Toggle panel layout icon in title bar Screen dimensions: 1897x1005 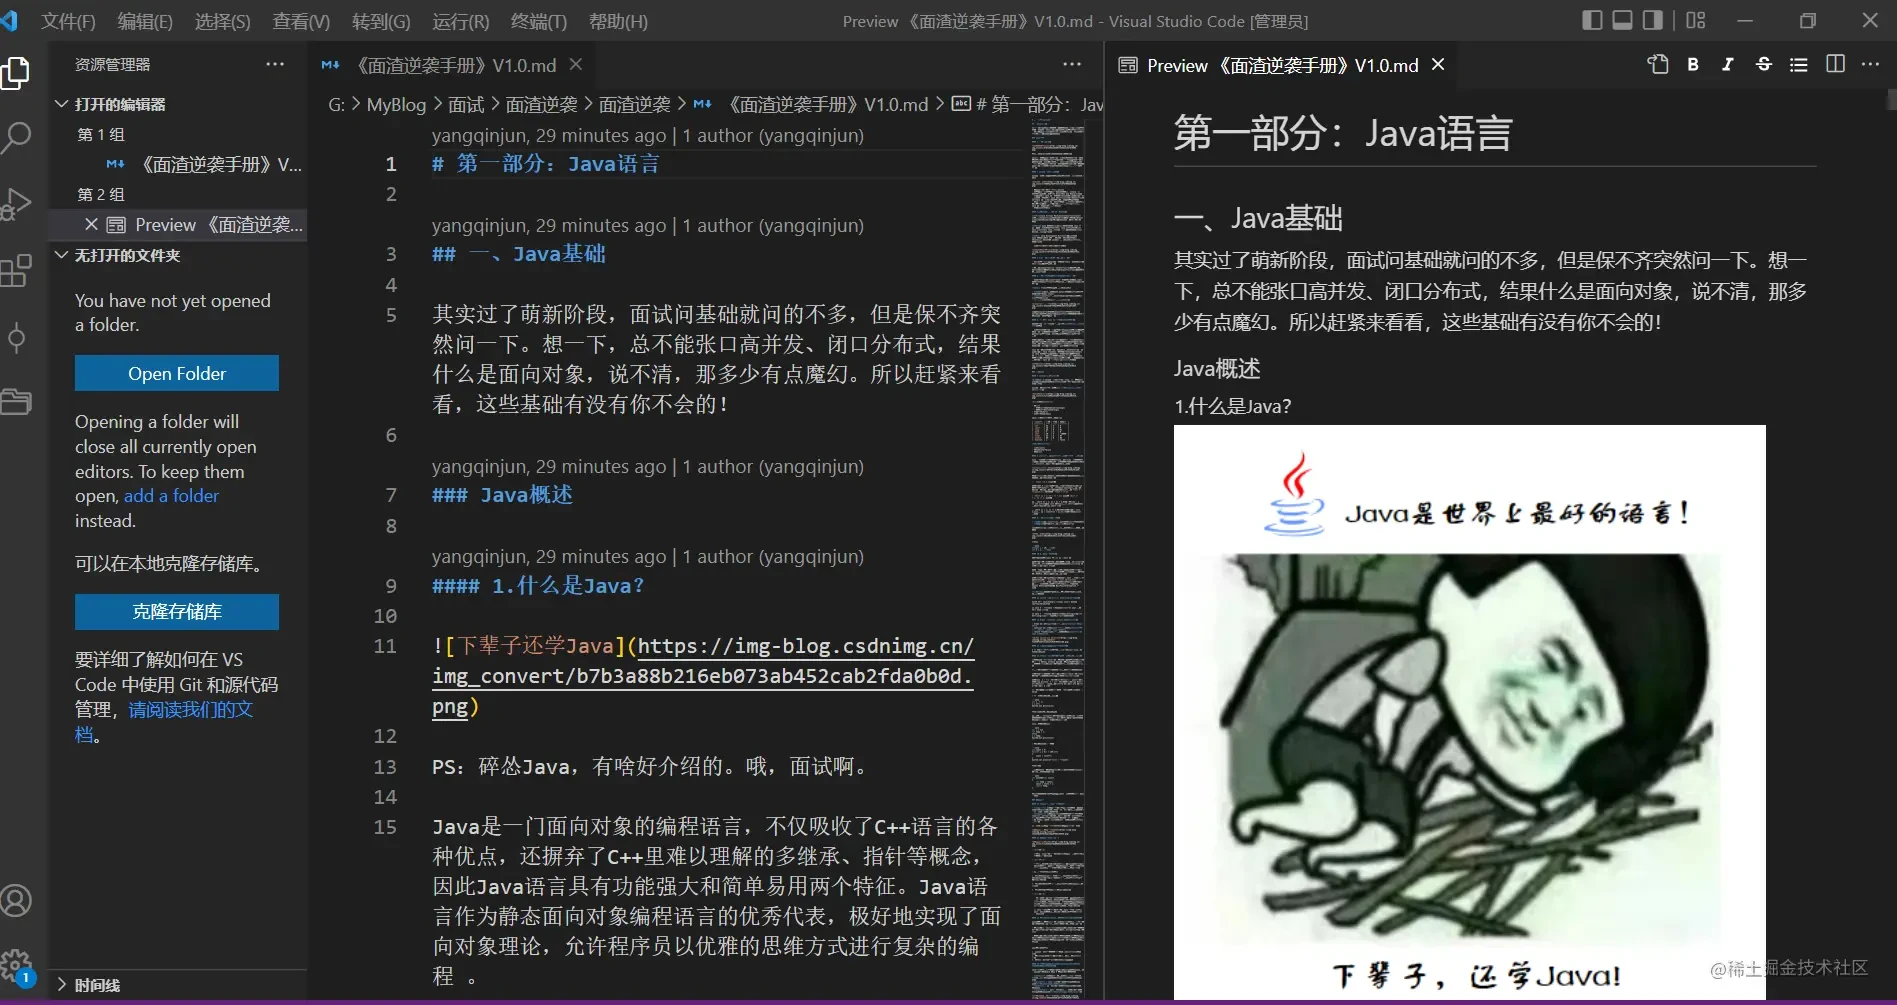tap(1622, 21)
